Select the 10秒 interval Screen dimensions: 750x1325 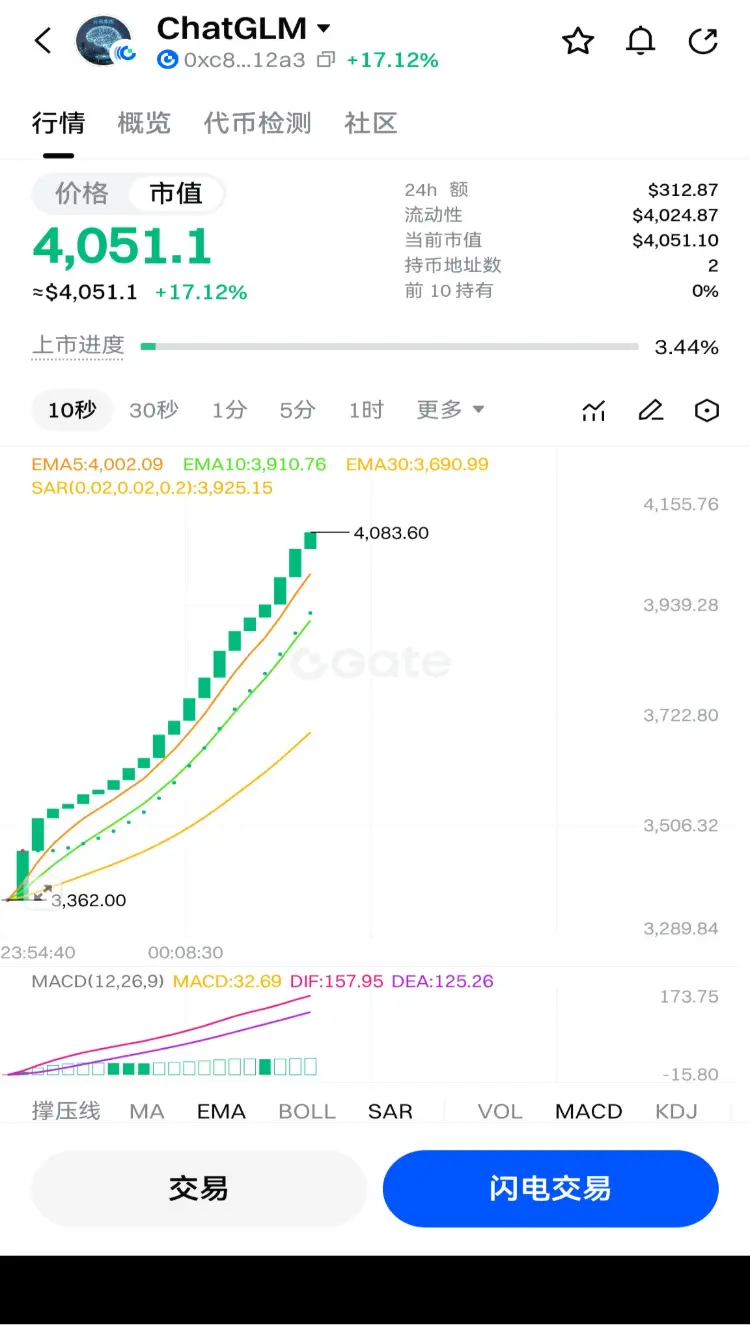pos(72,409)
